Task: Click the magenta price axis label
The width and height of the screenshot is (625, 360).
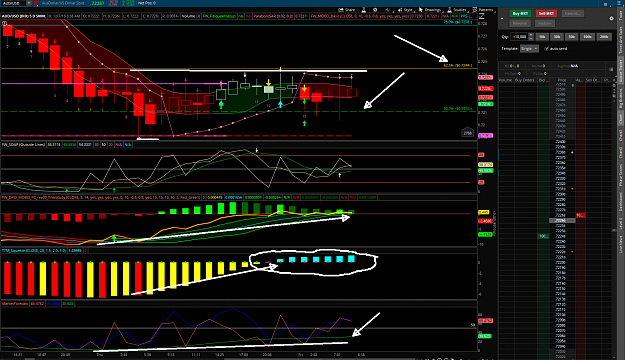Action: (x=485, y=136)
